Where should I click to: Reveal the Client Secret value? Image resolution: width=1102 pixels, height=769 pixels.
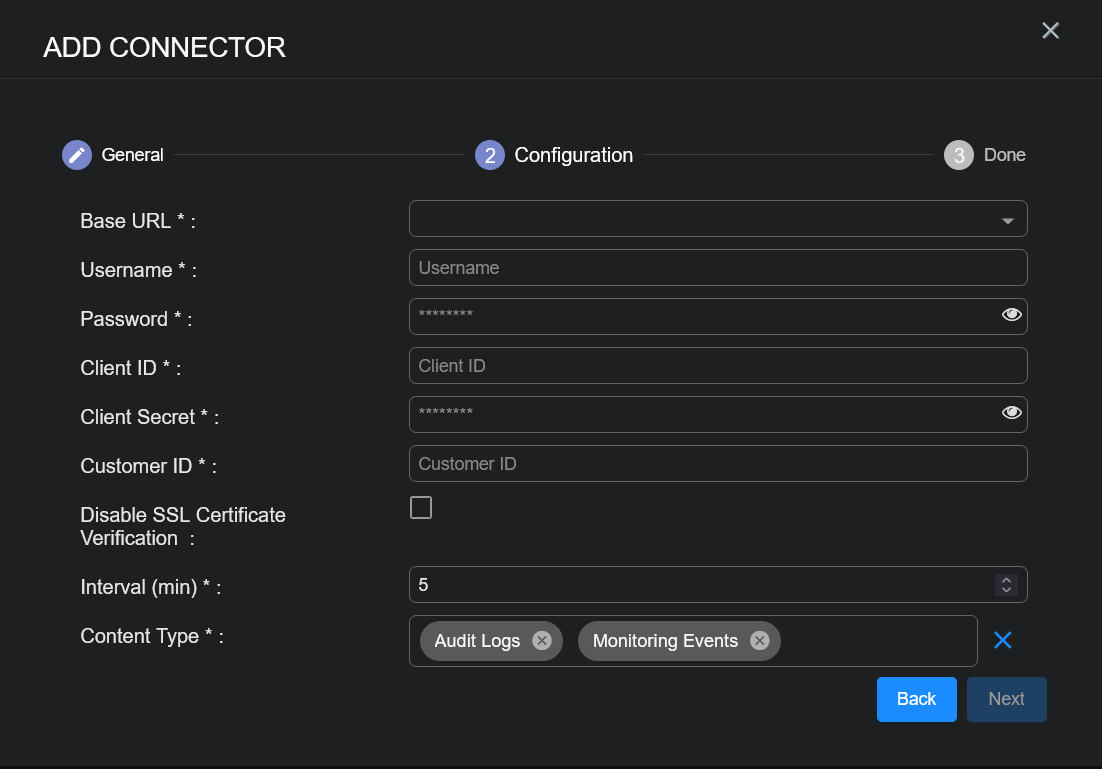tap(1012, 413)
